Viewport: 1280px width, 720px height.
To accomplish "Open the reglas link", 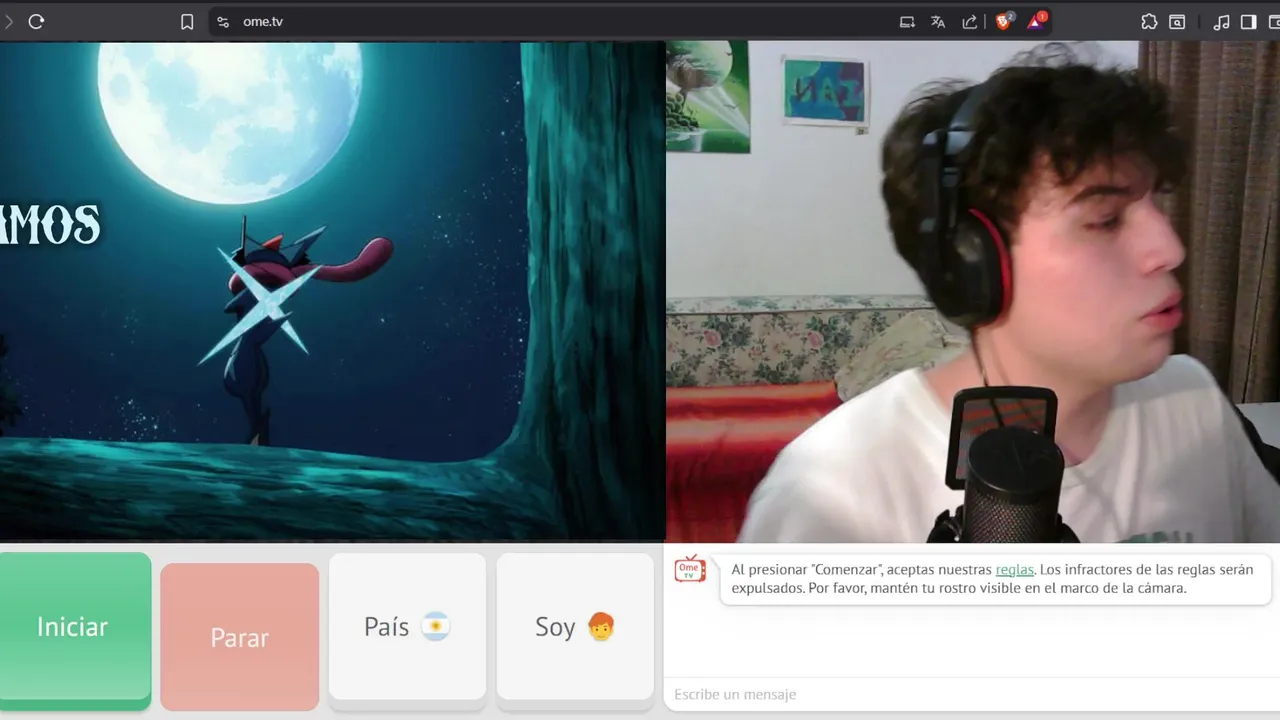I will [x=1014, y=569].
